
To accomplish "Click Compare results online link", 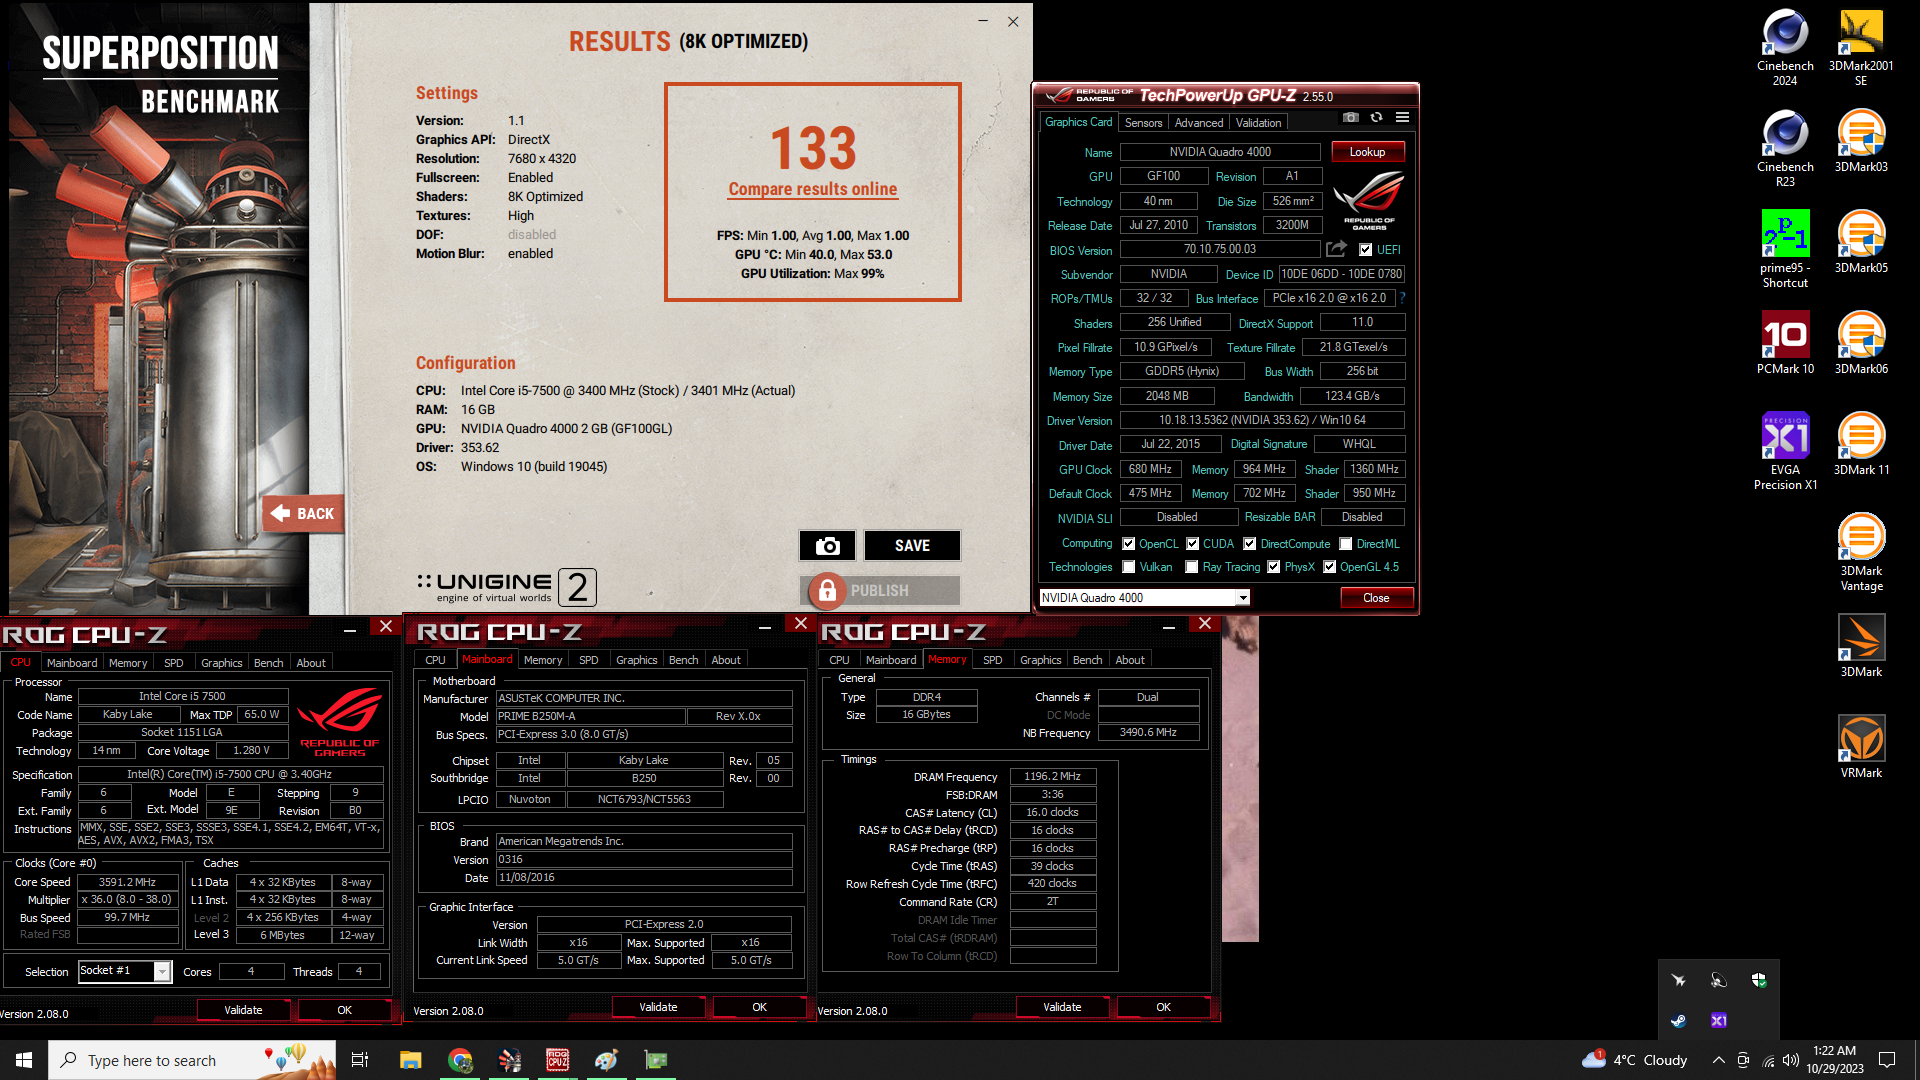I will (x=812, y=189).
